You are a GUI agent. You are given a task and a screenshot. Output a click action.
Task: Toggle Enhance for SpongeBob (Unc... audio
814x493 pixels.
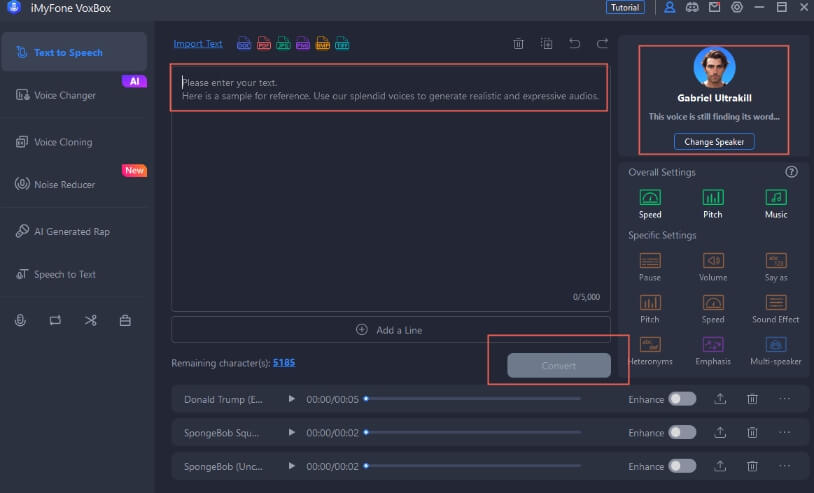click(682, 466)
